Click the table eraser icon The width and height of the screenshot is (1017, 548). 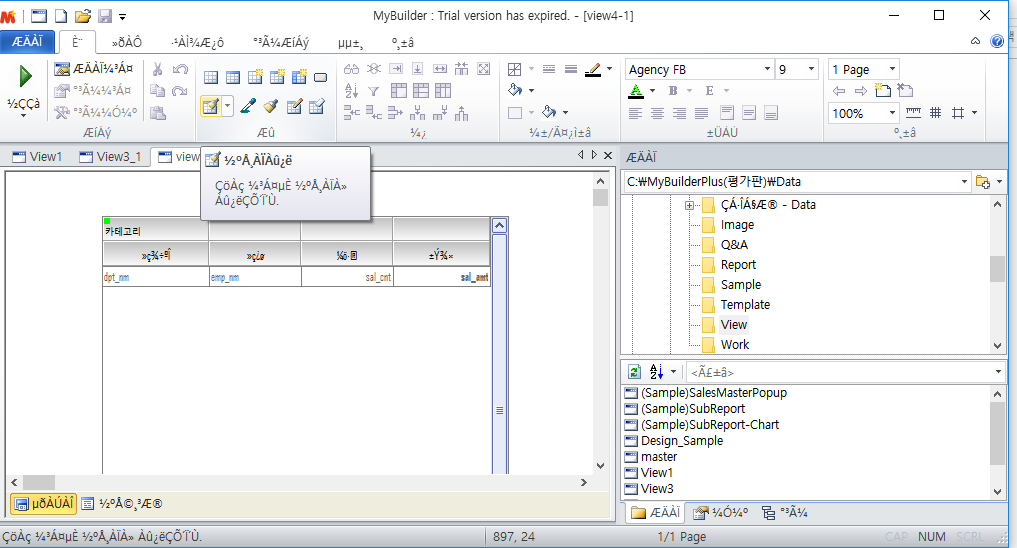tap(317, 106)
